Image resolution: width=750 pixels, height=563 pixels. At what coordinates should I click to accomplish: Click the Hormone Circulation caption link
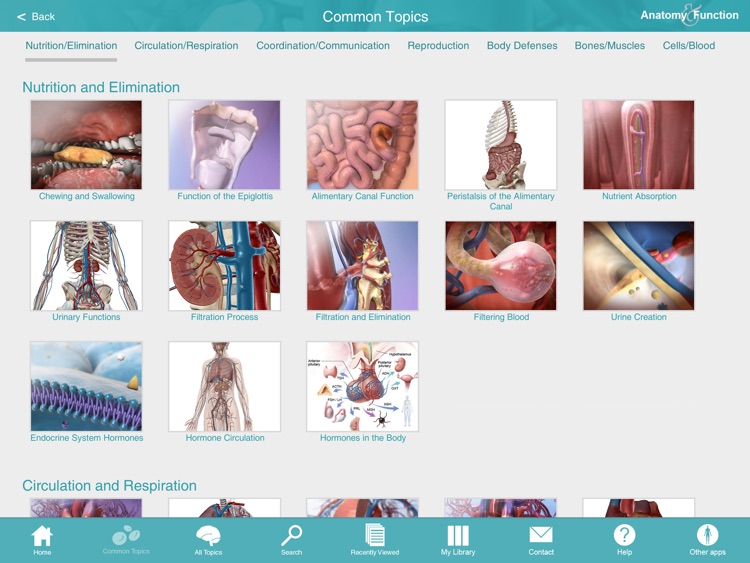pos(225,438)
